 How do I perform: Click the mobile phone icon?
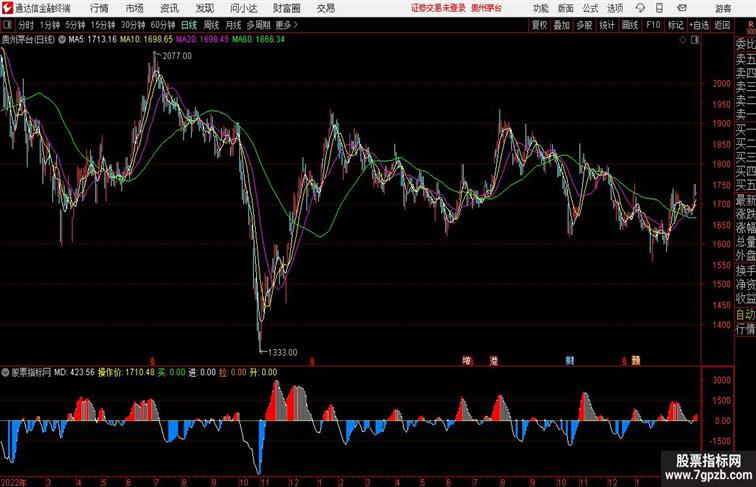[660, 8]
